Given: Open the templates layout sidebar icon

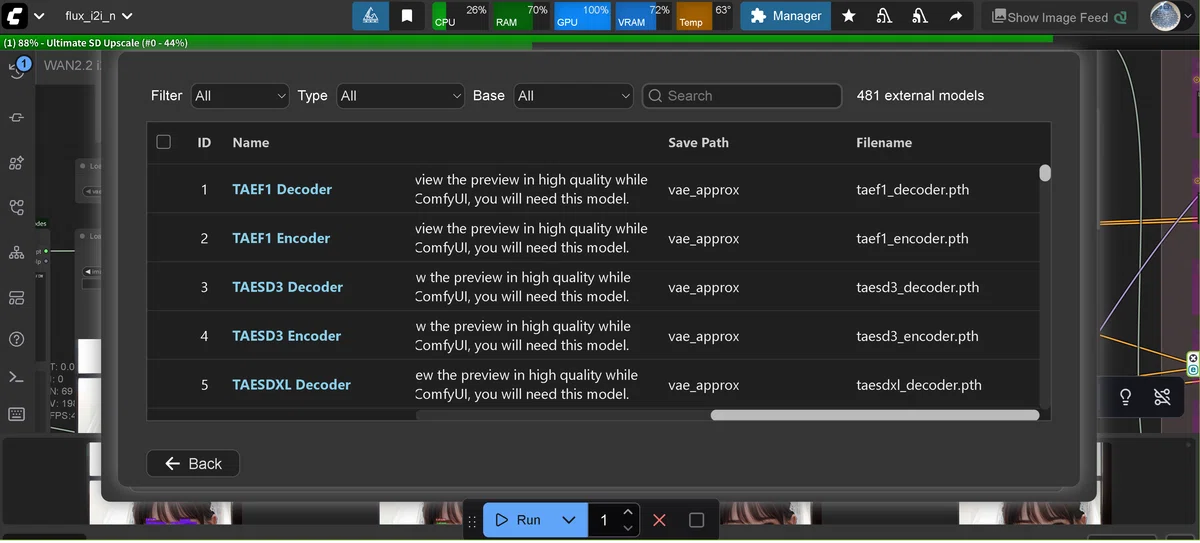Looking at the screenshot, I should pos(16,298).
